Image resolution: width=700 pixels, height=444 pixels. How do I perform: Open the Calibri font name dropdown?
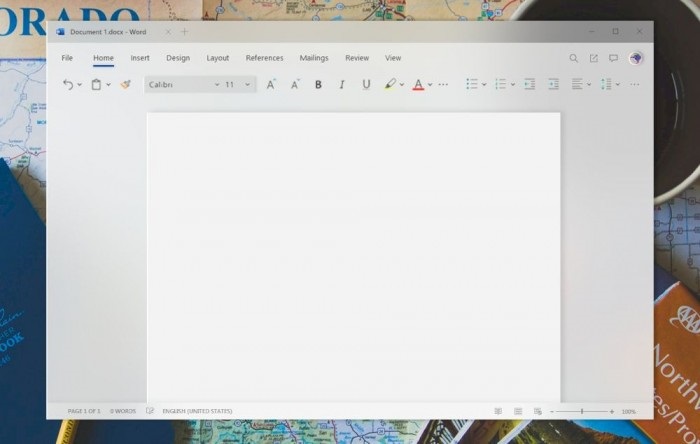click(182, 85)
